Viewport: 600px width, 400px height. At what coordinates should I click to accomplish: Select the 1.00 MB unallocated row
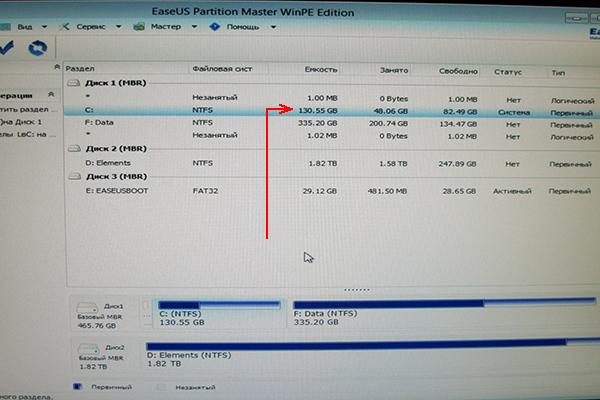pyautogui.click(x=333, y=98)
